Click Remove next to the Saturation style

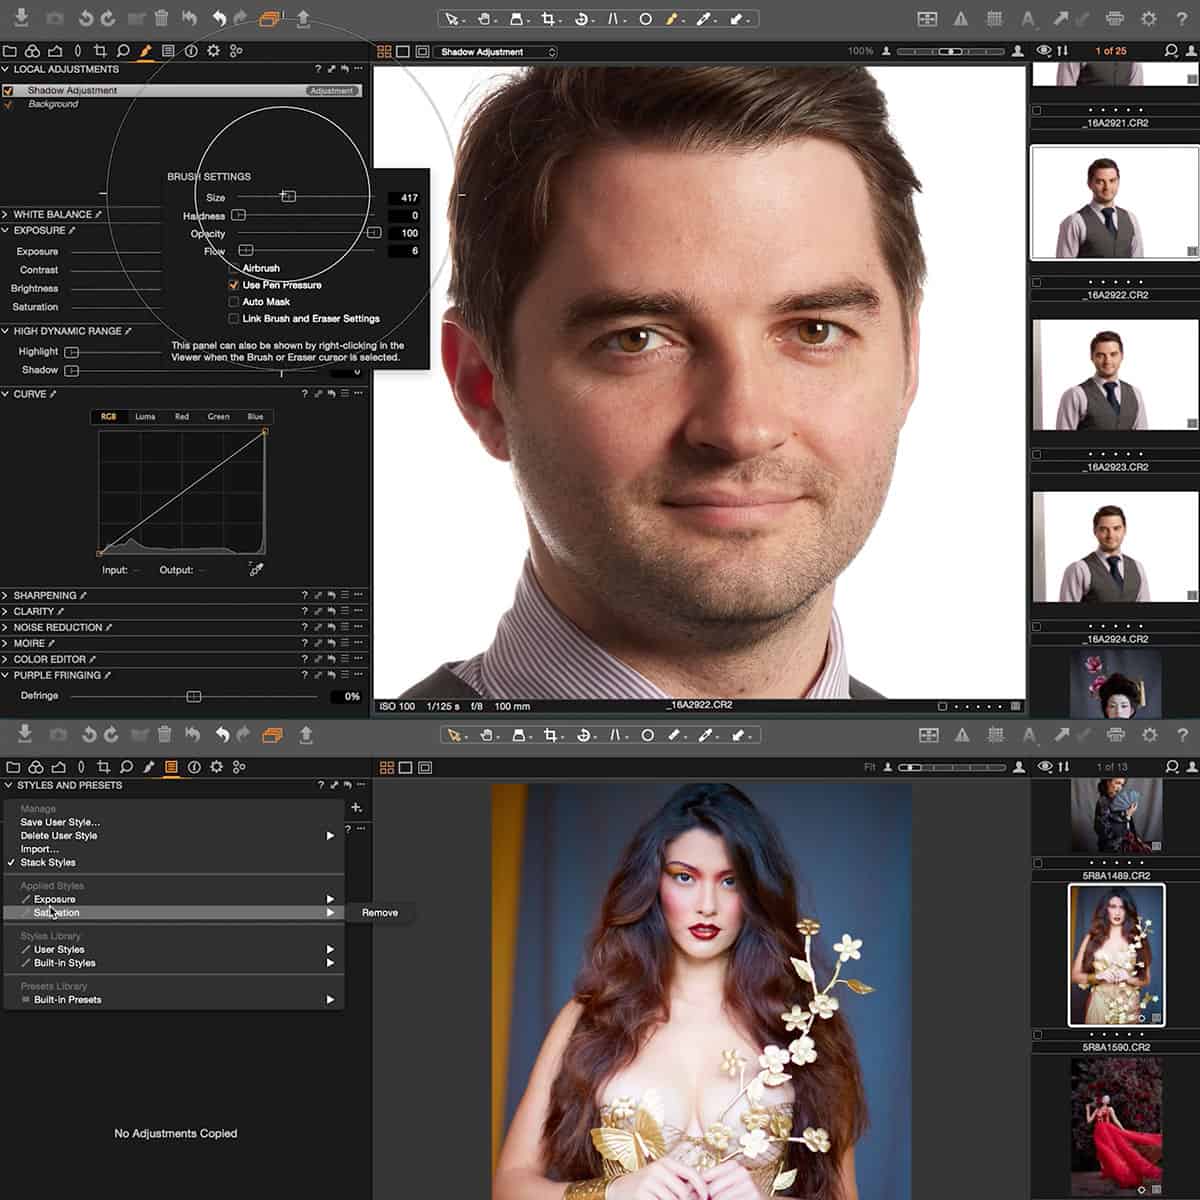(379, 912)
